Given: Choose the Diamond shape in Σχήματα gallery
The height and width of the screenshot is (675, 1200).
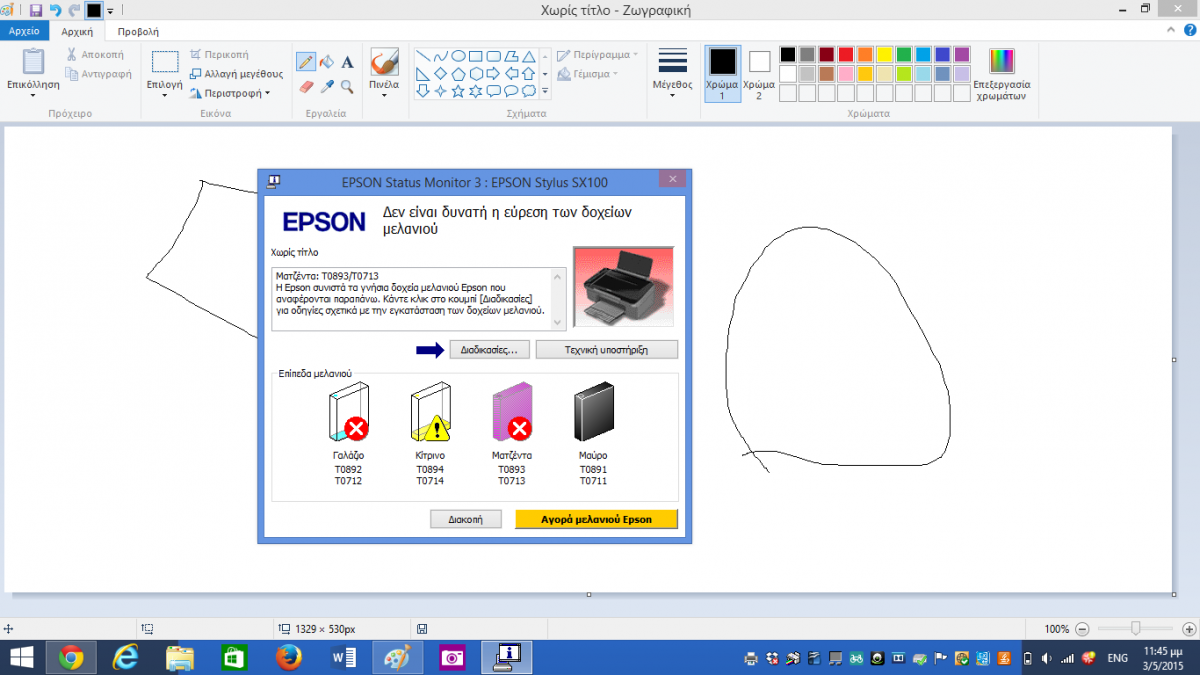Looking at the screenshot, I should (440, 74).
